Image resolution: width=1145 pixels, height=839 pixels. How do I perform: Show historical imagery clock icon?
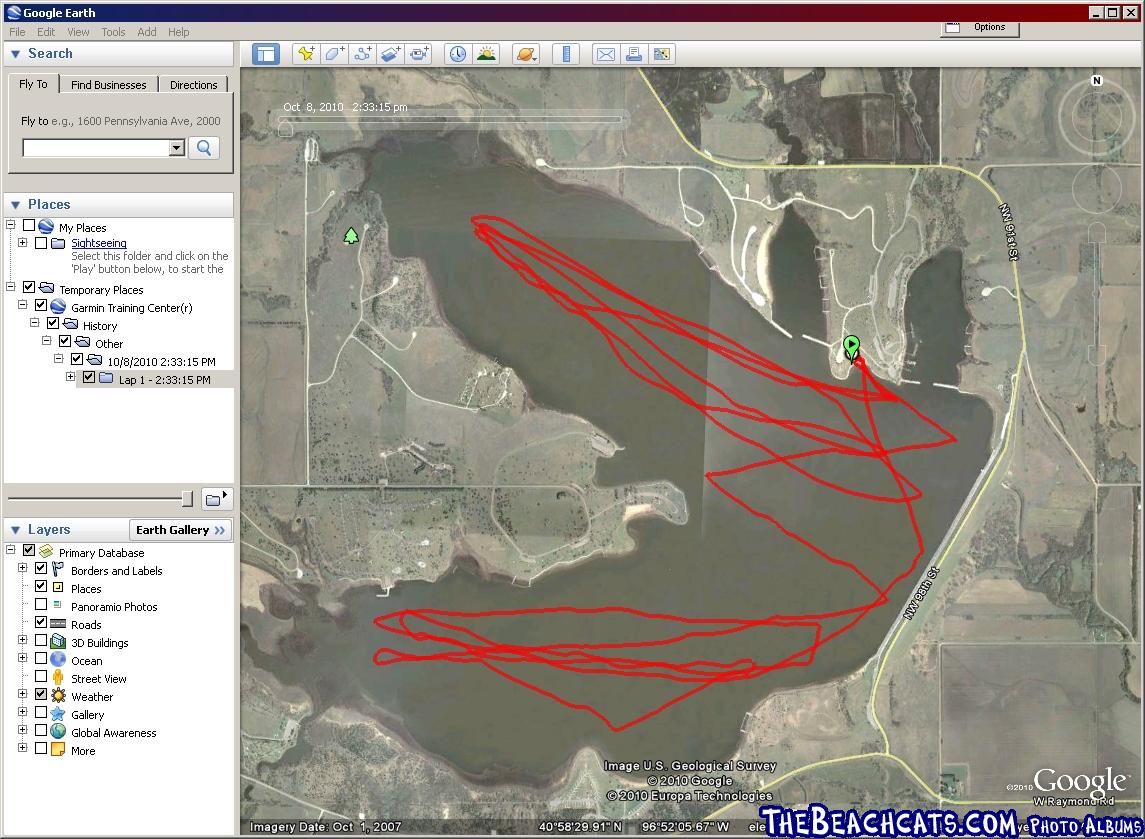coord(458,54)
